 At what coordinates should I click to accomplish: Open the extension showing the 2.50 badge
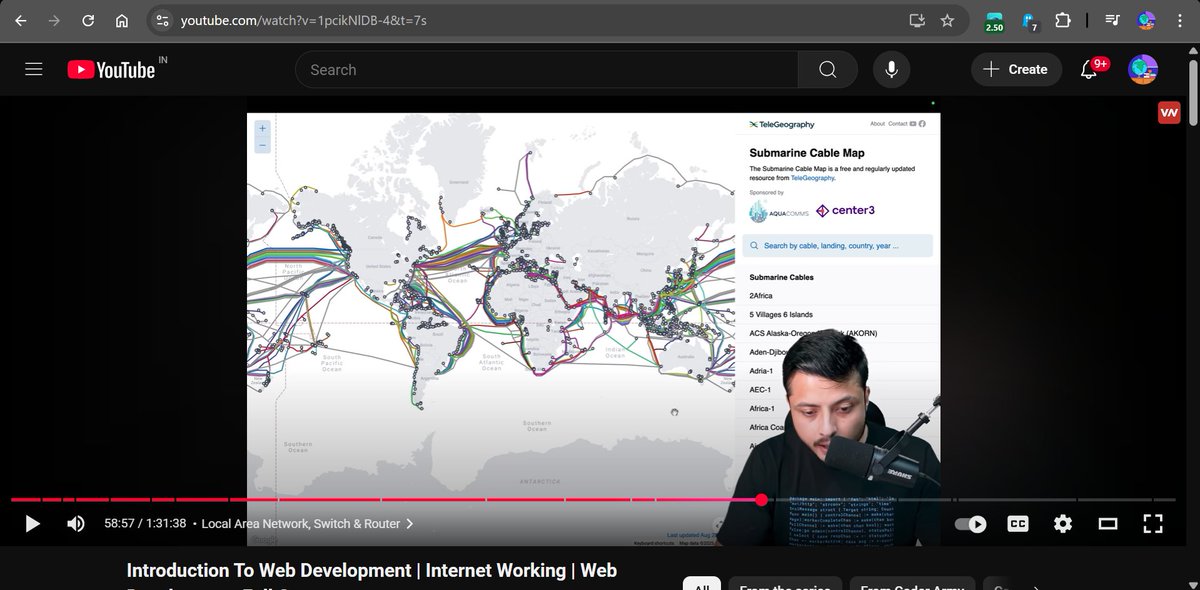994,21
